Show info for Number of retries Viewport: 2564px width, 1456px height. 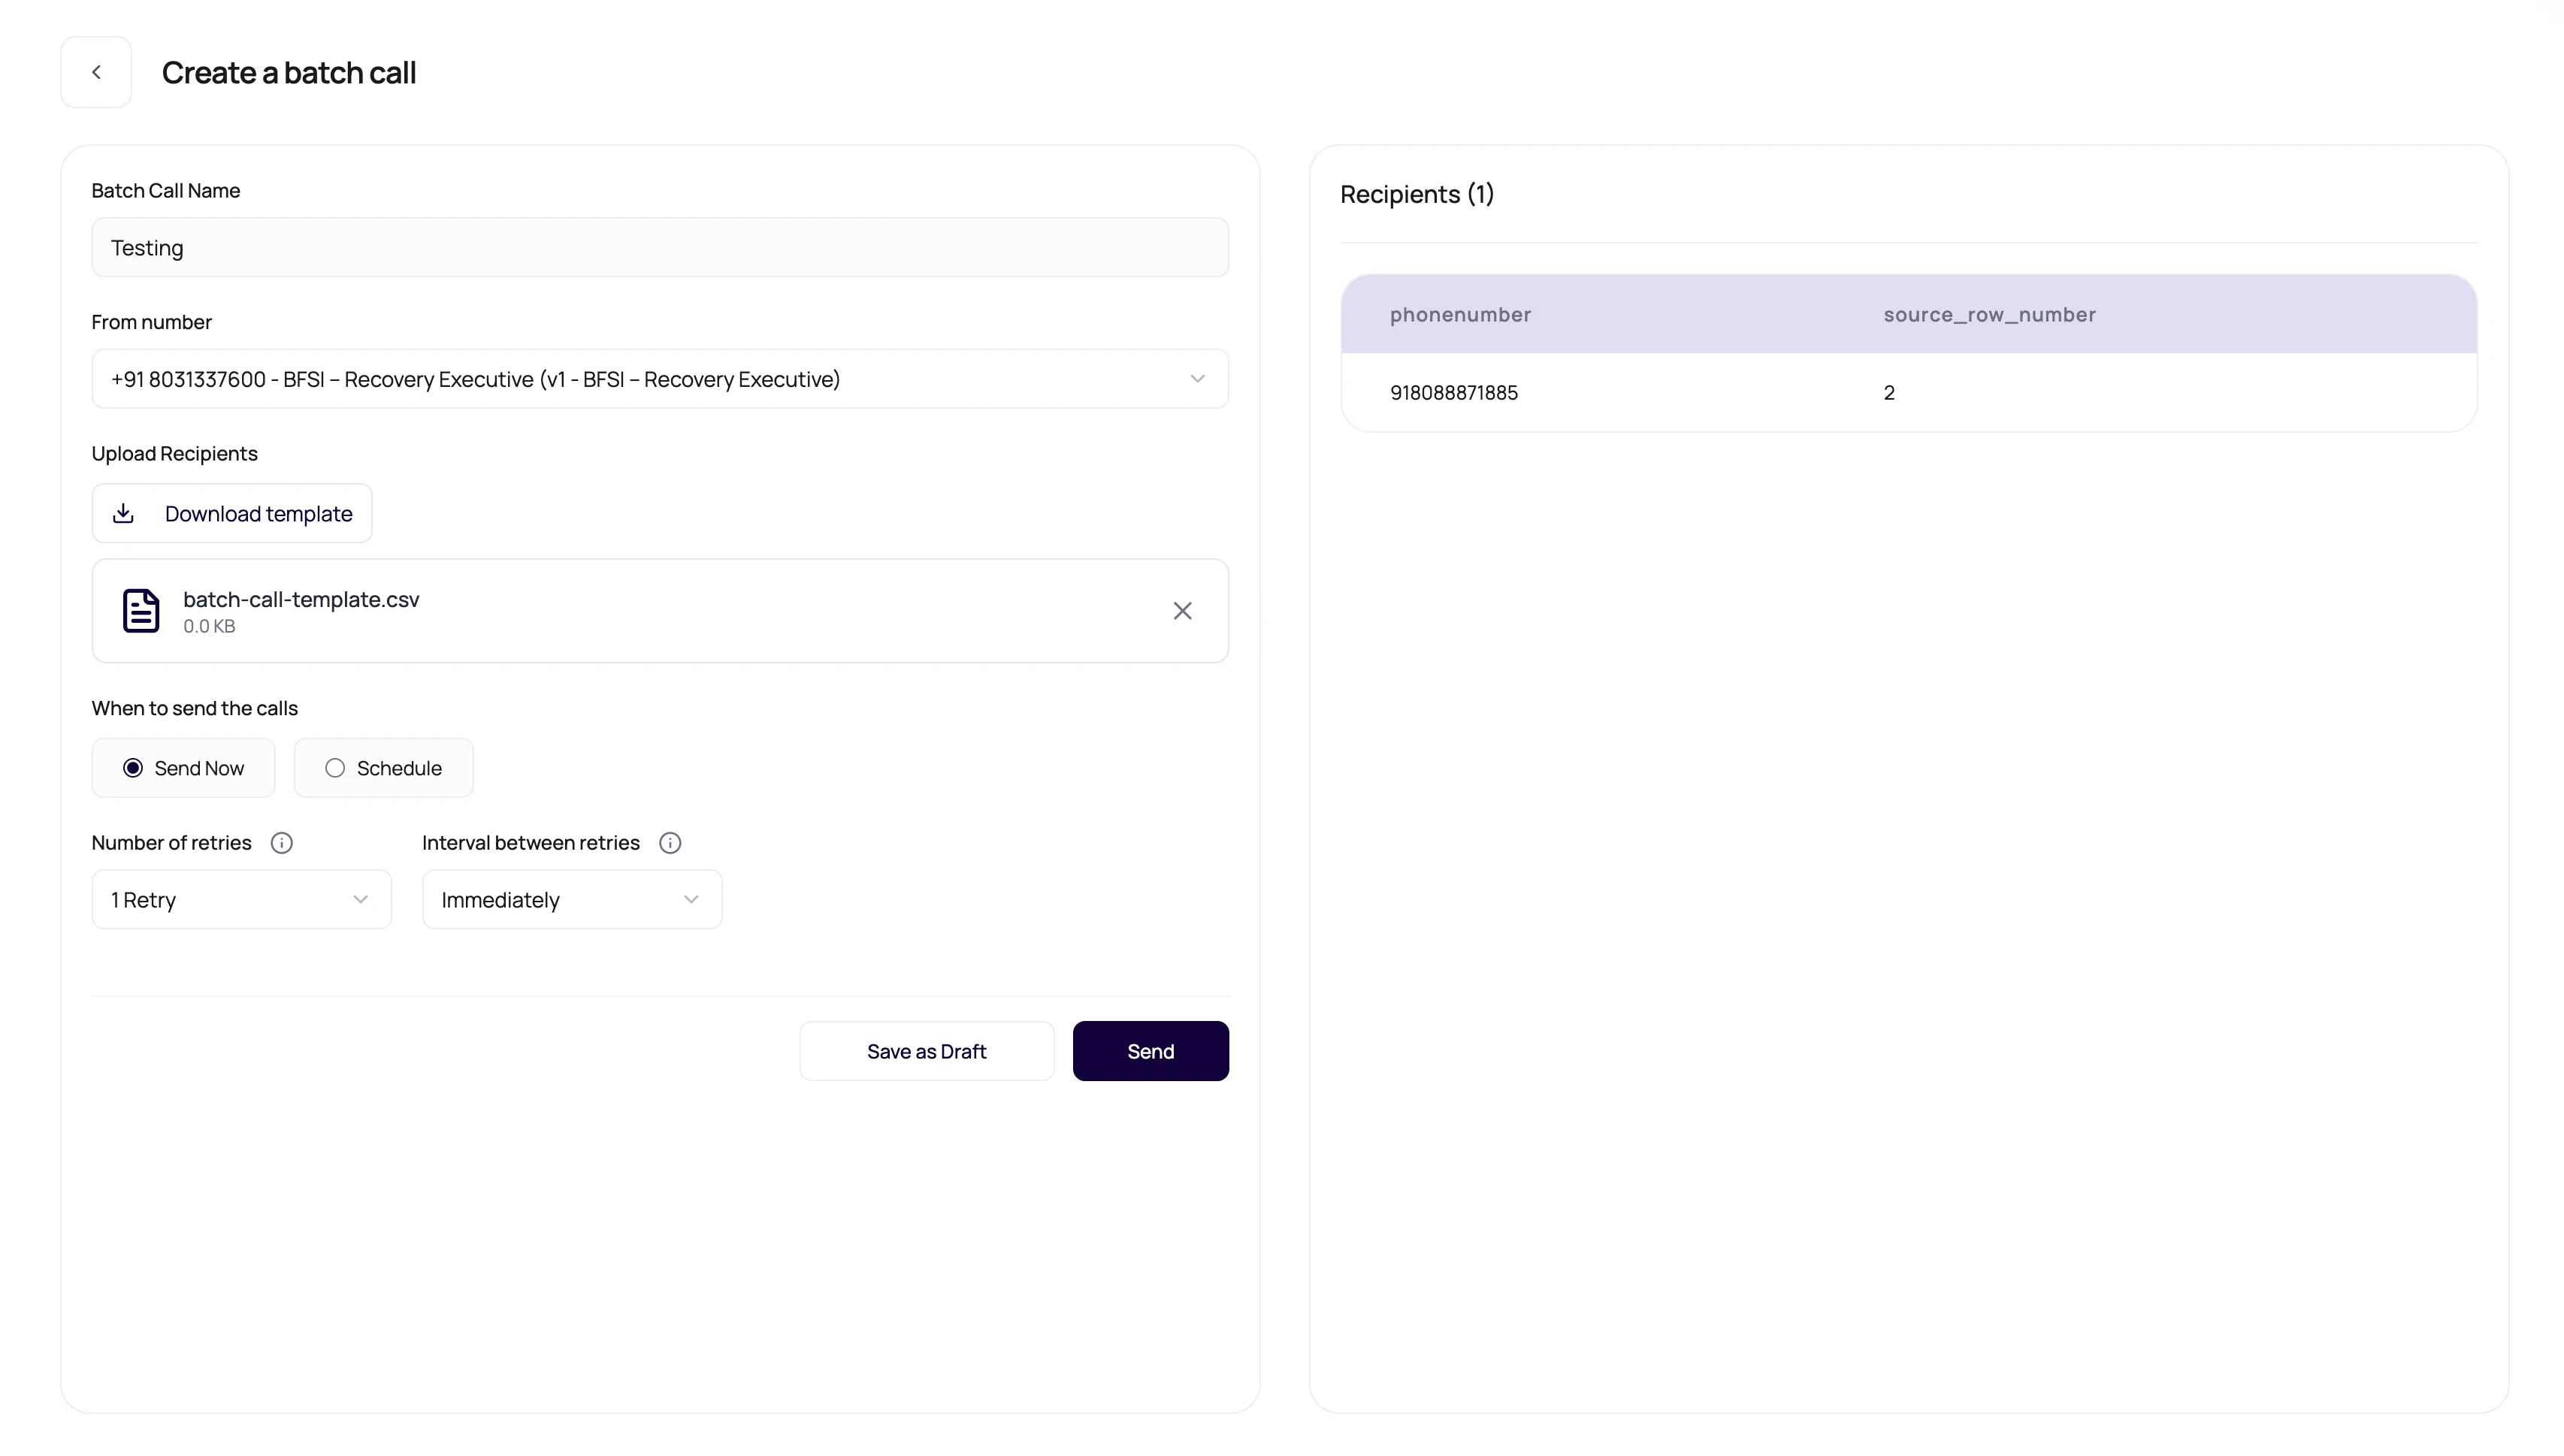pos(282,843)
